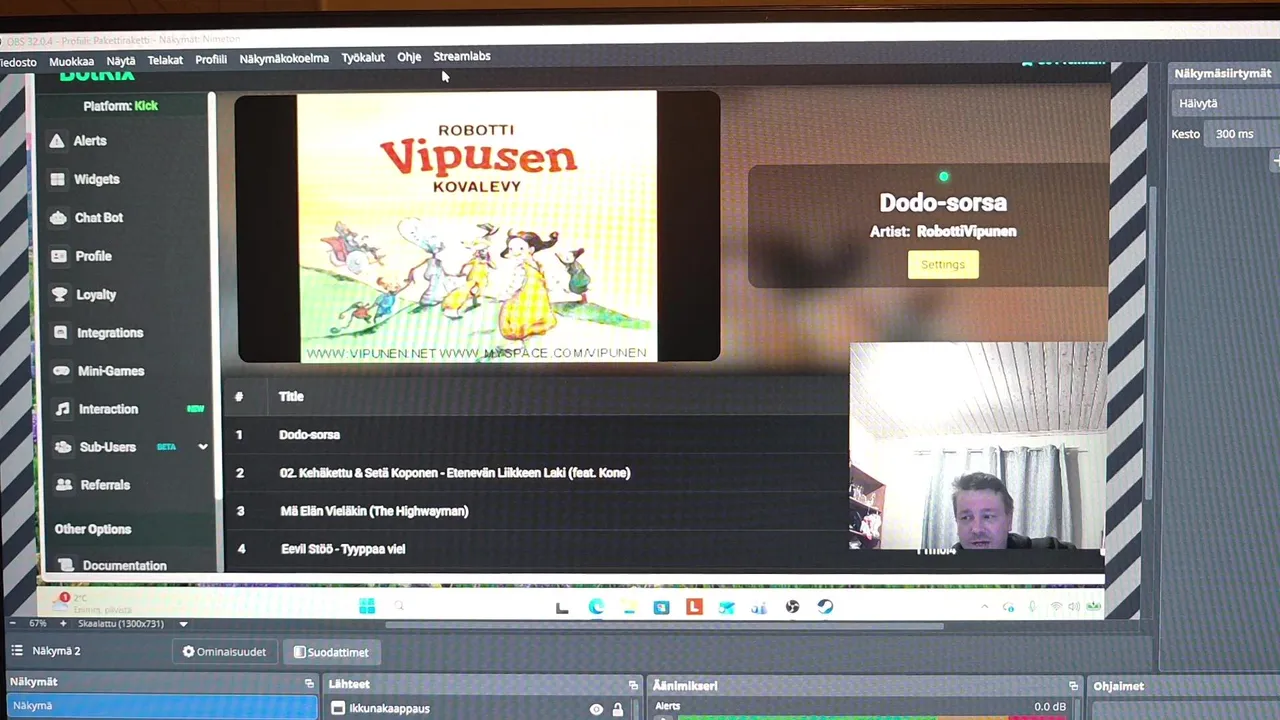Image resolution: width=1280 pixels, height=720 pixels.
Task: Toggle visibility eye of Ikkunakaappaus source
Action: click(x=596, y=710)
